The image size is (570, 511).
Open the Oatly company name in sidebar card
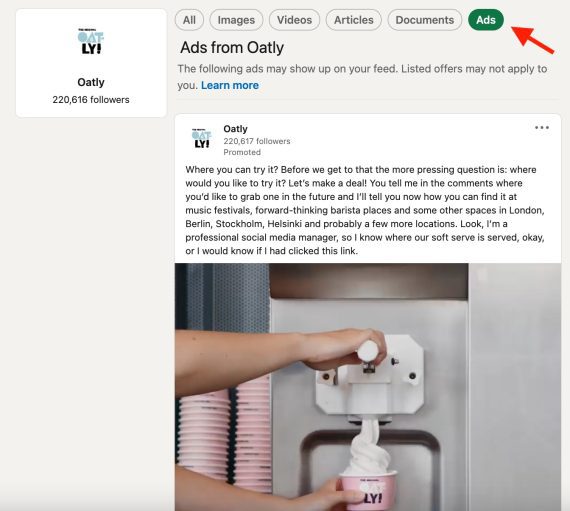[x=91, y=83]
